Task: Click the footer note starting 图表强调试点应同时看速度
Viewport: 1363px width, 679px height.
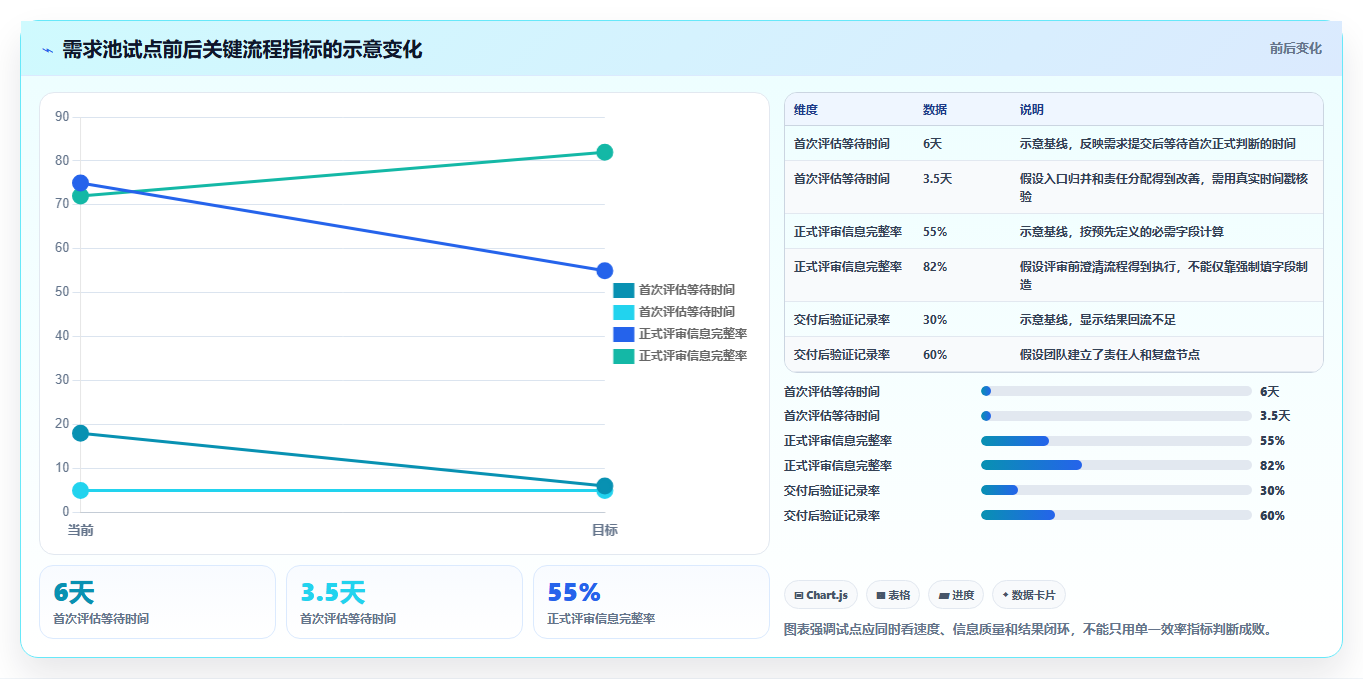Action: point(1032,630)
